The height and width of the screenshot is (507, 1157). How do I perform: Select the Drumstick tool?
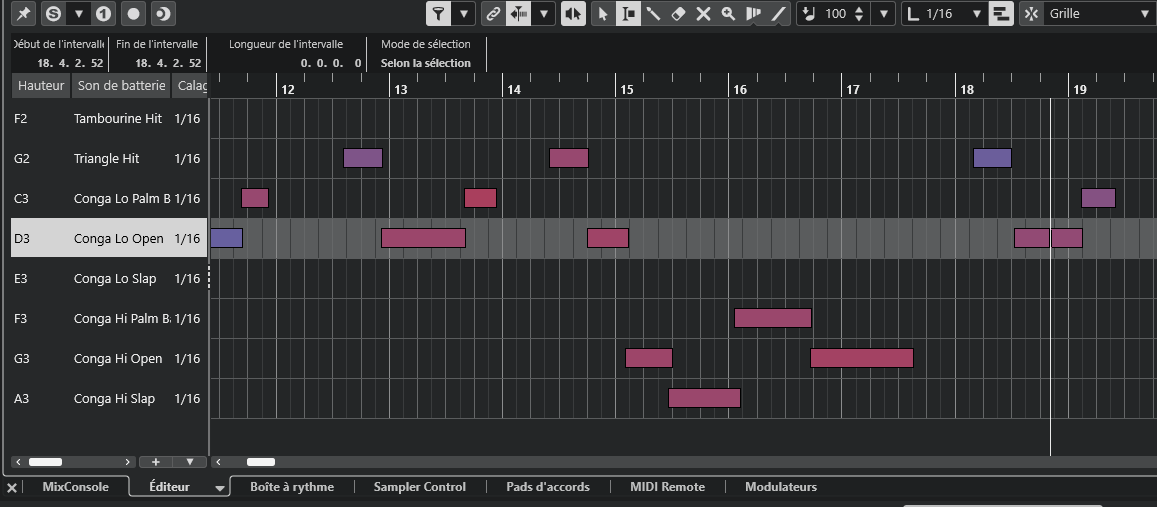[753, 14]
